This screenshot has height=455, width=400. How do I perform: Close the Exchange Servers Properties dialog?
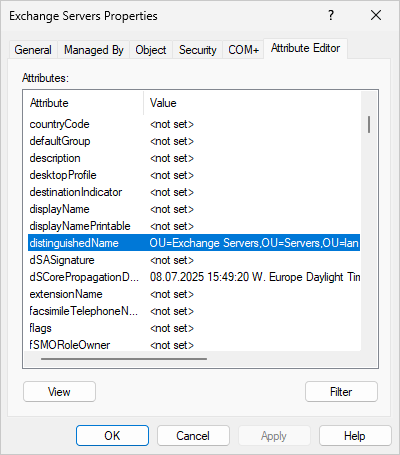[x=376, y=15]
